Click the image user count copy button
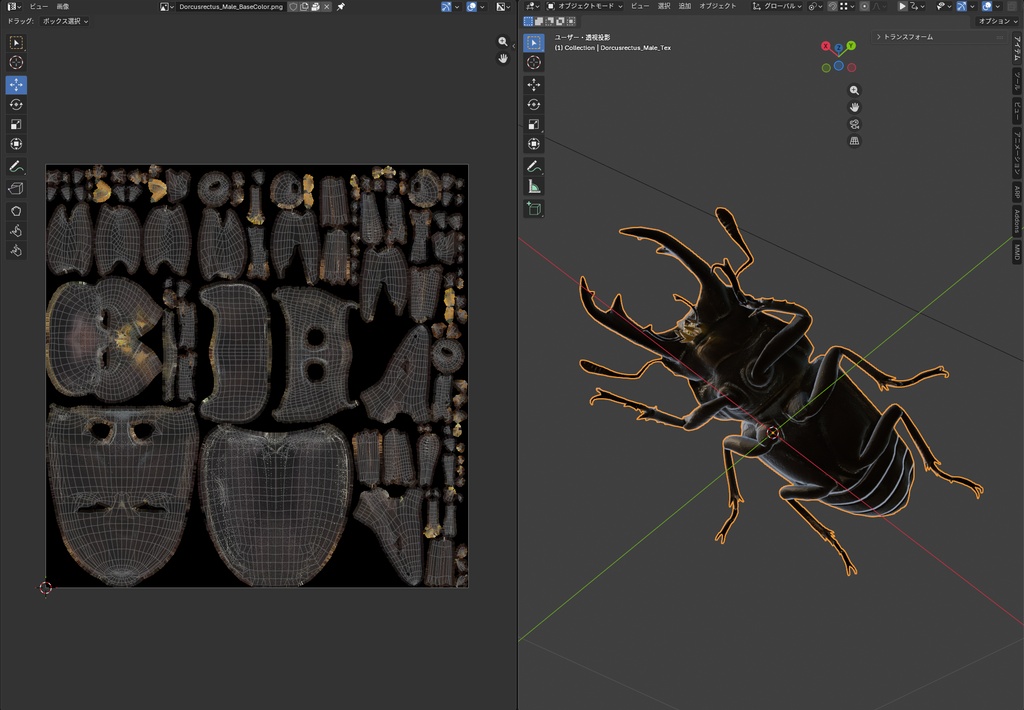This screenshot has width=1024, height=710. coord(304,7)
